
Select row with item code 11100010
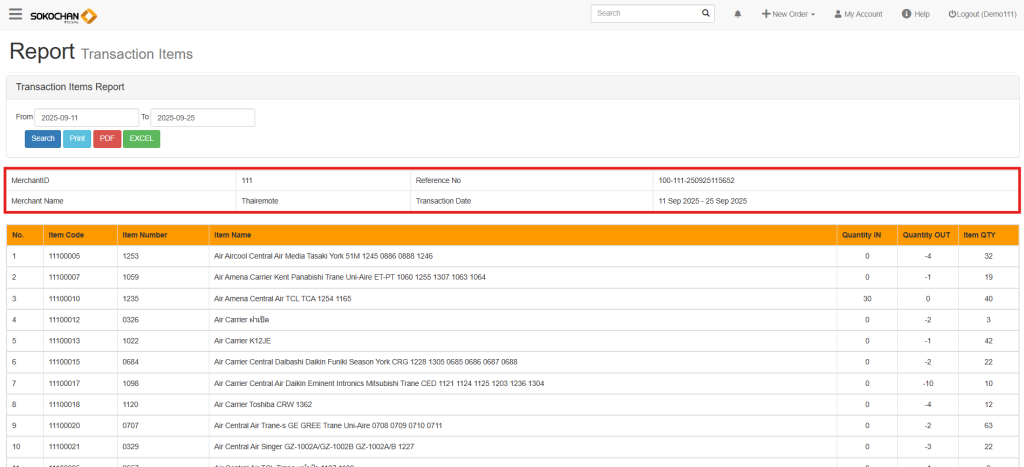tap(64, 299)
